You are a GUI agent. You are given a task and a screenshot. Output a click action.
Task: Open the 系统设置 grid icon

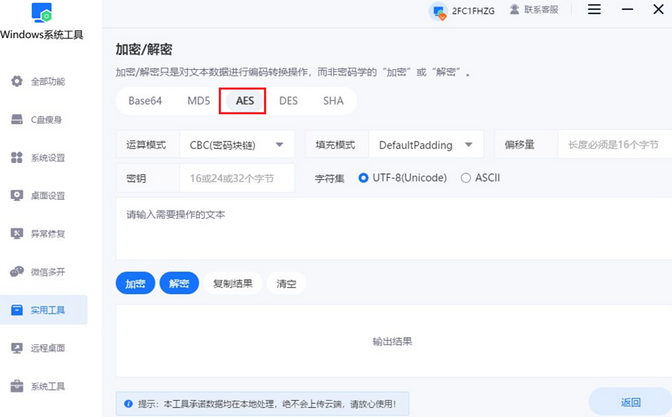click(x=17, y=158)
